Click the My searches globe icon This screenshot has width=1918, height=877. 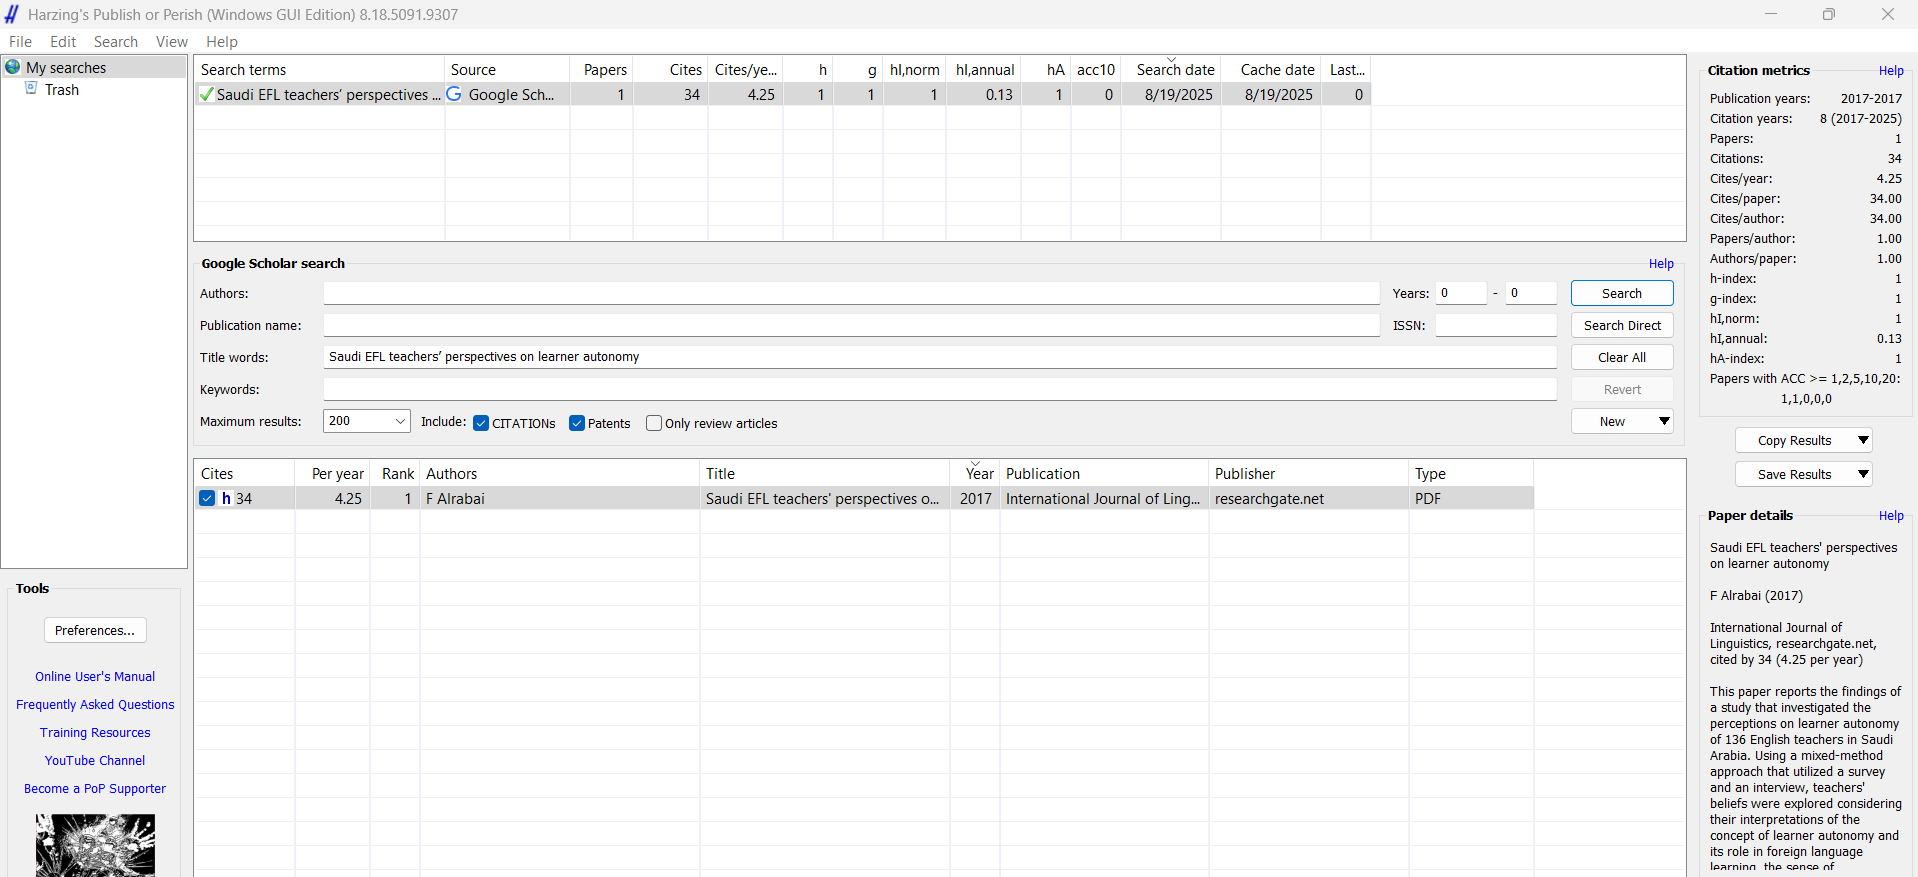13,67
